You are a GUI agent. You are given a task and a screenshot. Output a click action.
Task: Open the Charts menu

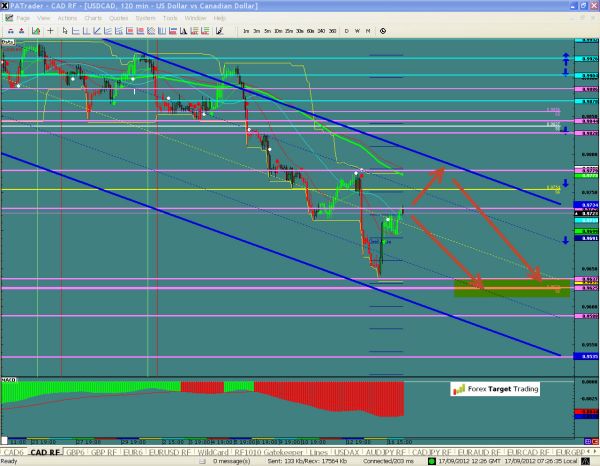pyautogui.click(x=92, y=18)
